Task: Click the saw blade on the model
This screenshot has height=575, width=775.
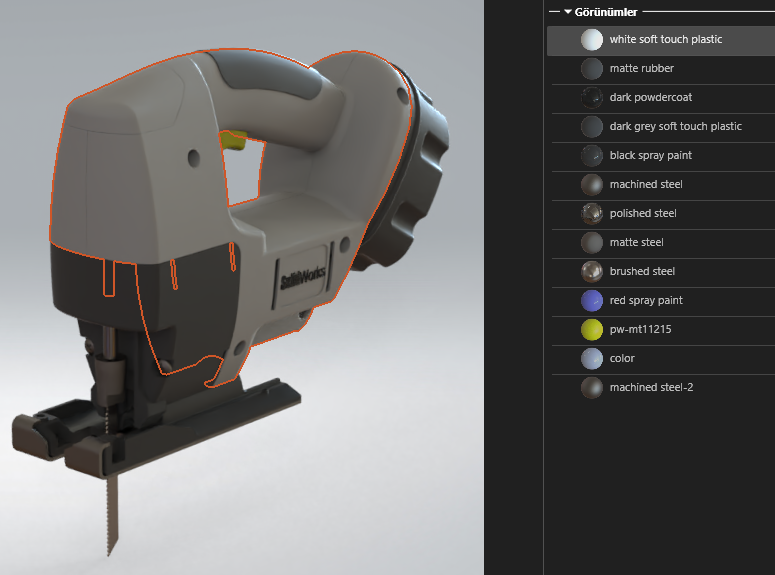Action: tap(111, 510)
